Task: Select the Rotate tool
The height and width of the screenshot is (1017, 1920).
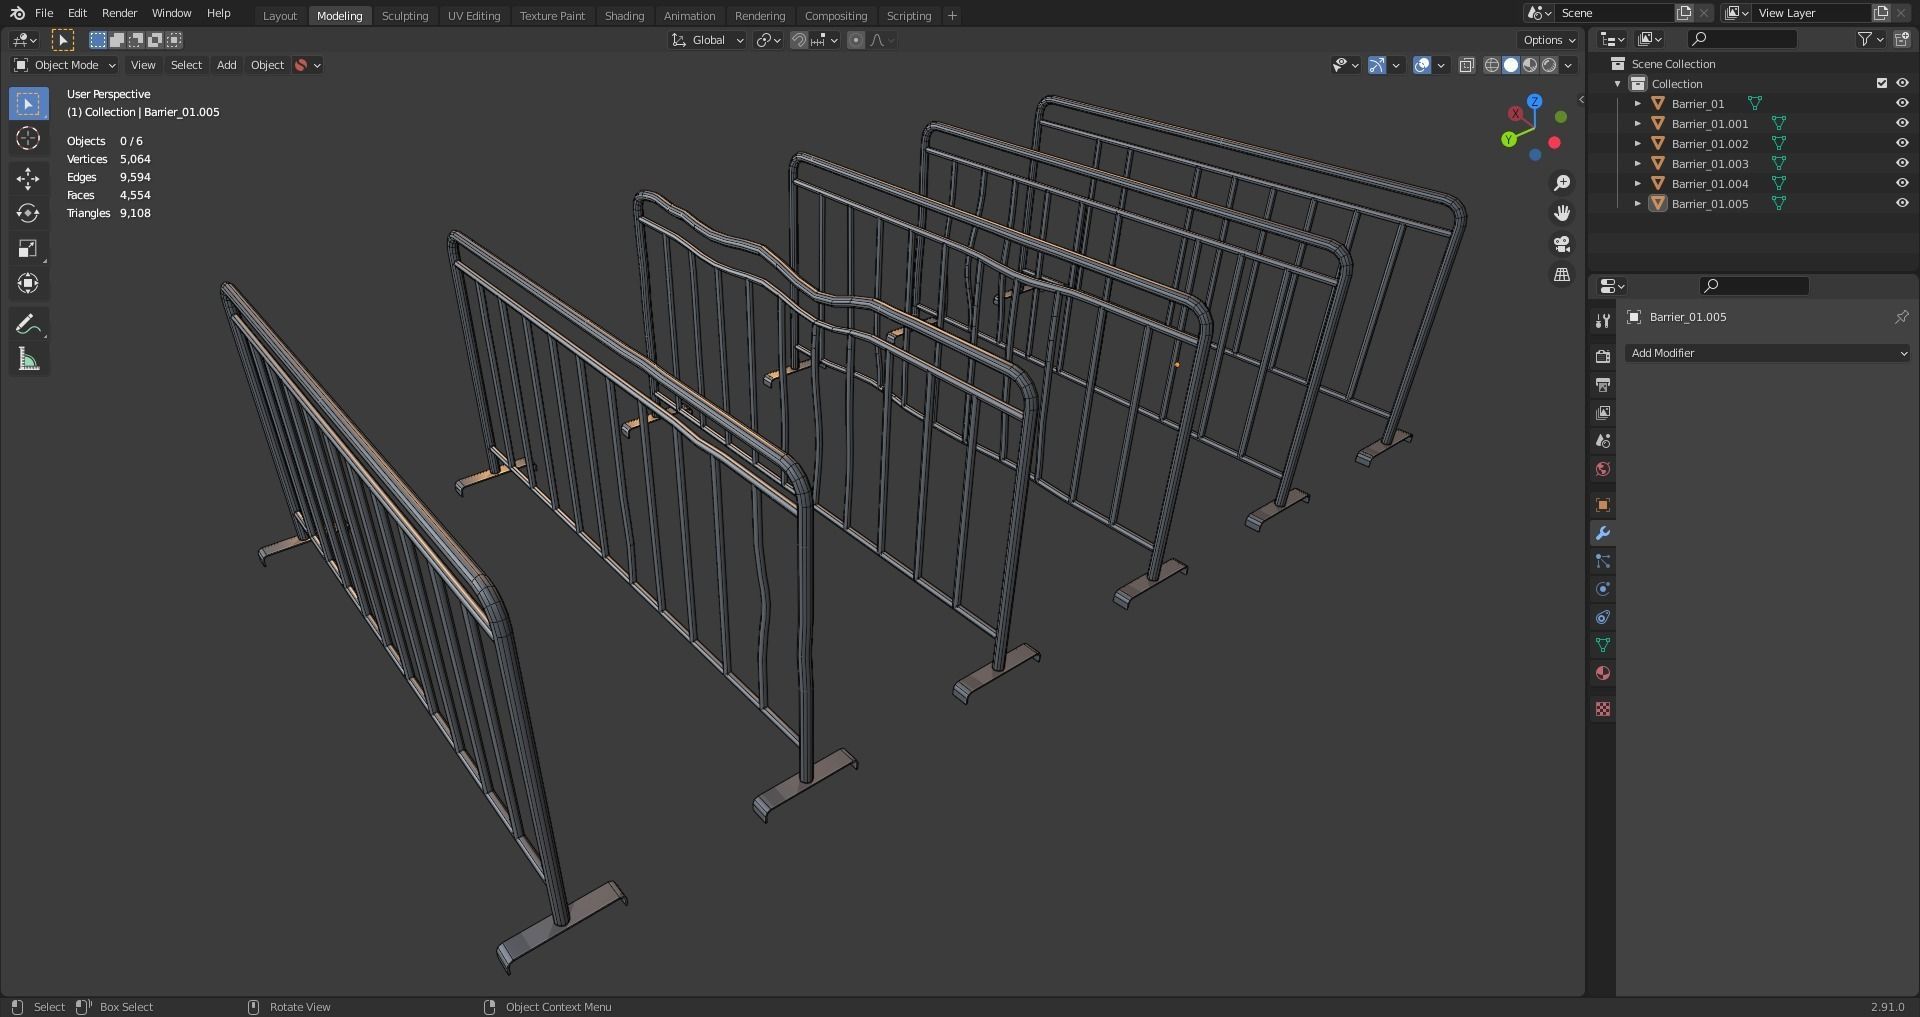Action: coord(28,213)
